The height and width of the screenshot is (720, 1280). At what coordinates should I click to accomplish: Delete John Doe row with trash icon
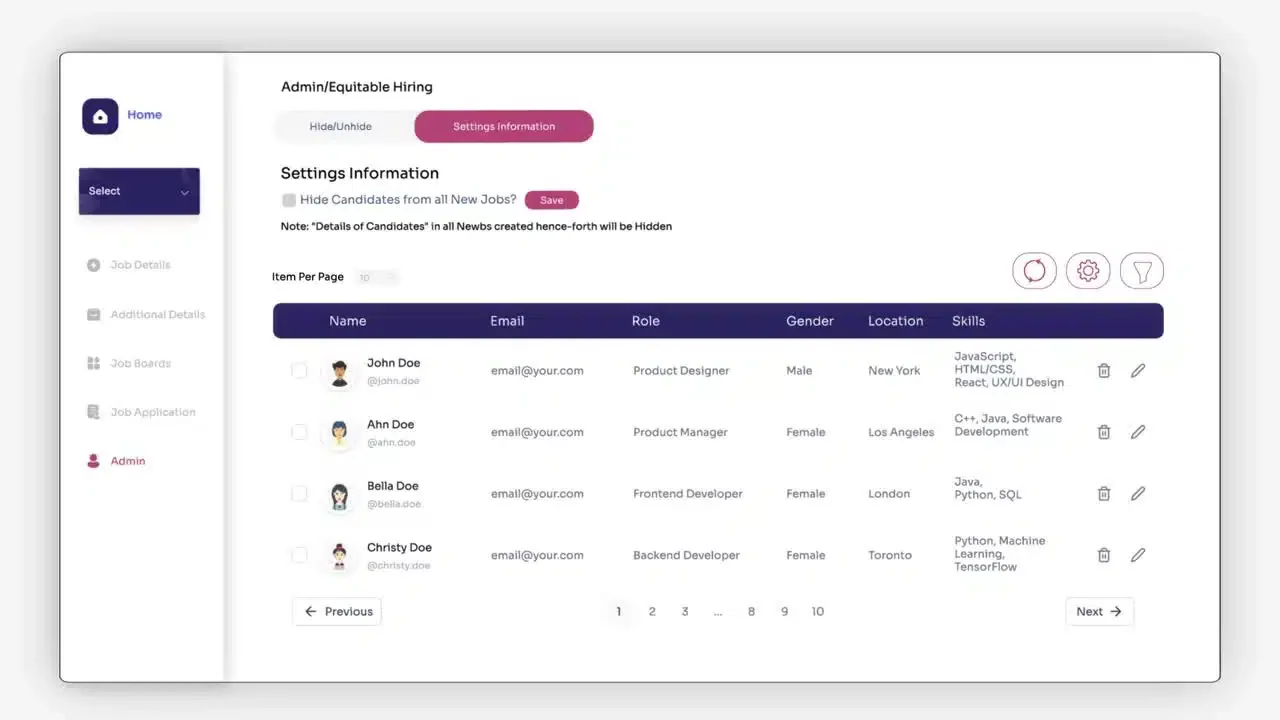click(1104, 371)
